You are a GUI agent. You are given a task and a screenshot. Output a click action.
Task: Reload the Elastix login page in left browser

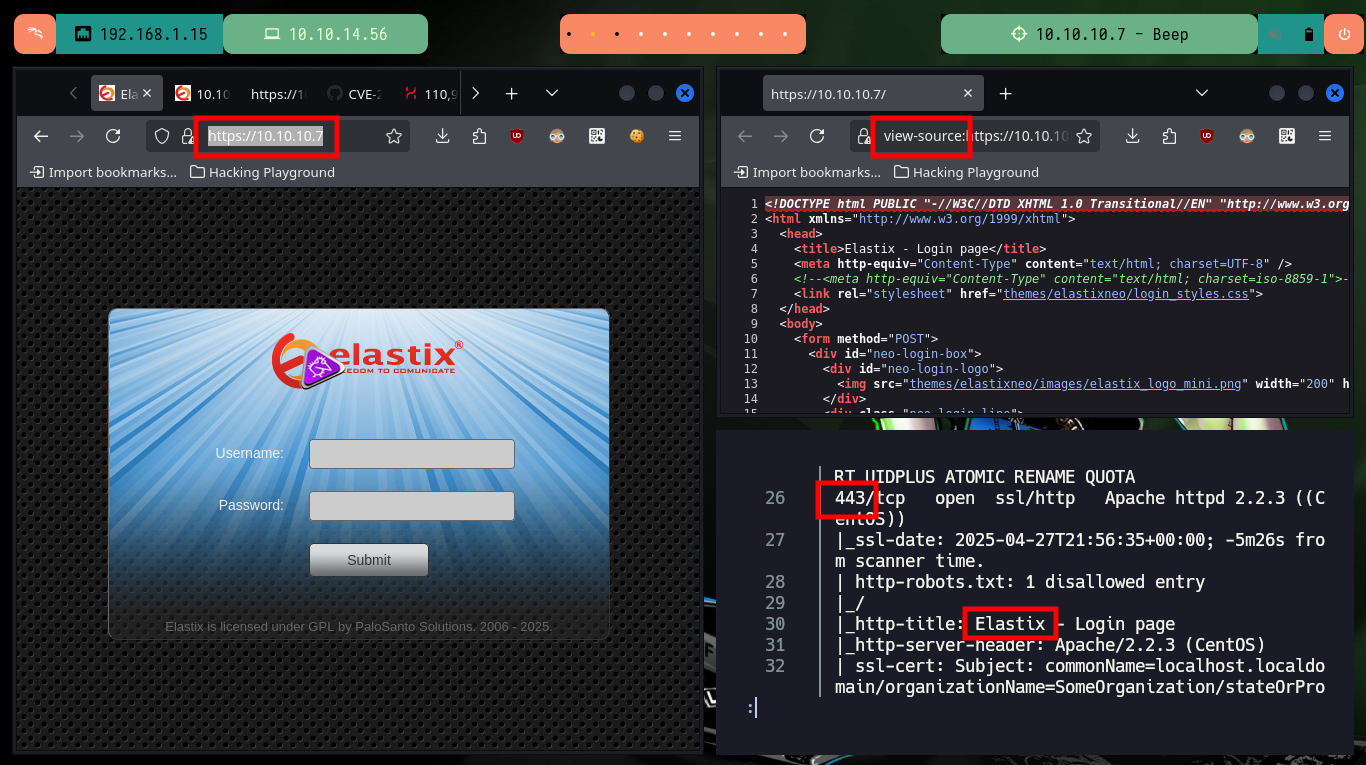click(x=113, y=136)
